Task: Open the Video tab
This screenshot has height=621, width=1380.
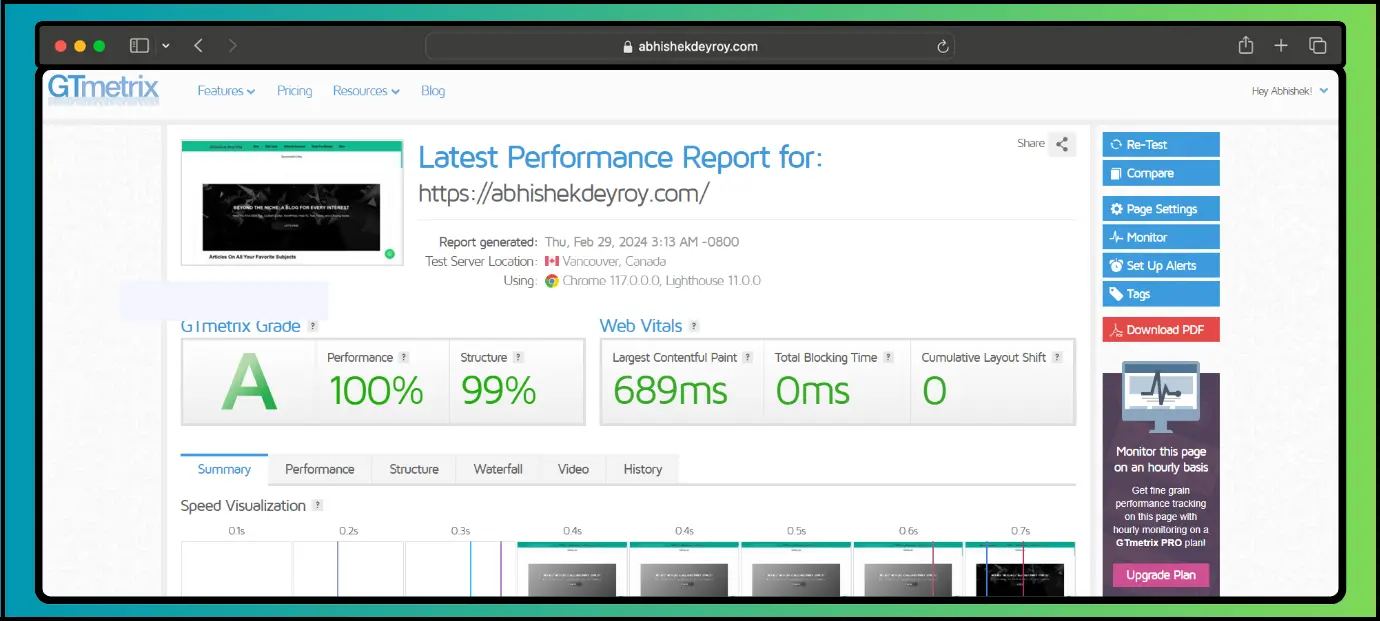Action: [573, 469]
